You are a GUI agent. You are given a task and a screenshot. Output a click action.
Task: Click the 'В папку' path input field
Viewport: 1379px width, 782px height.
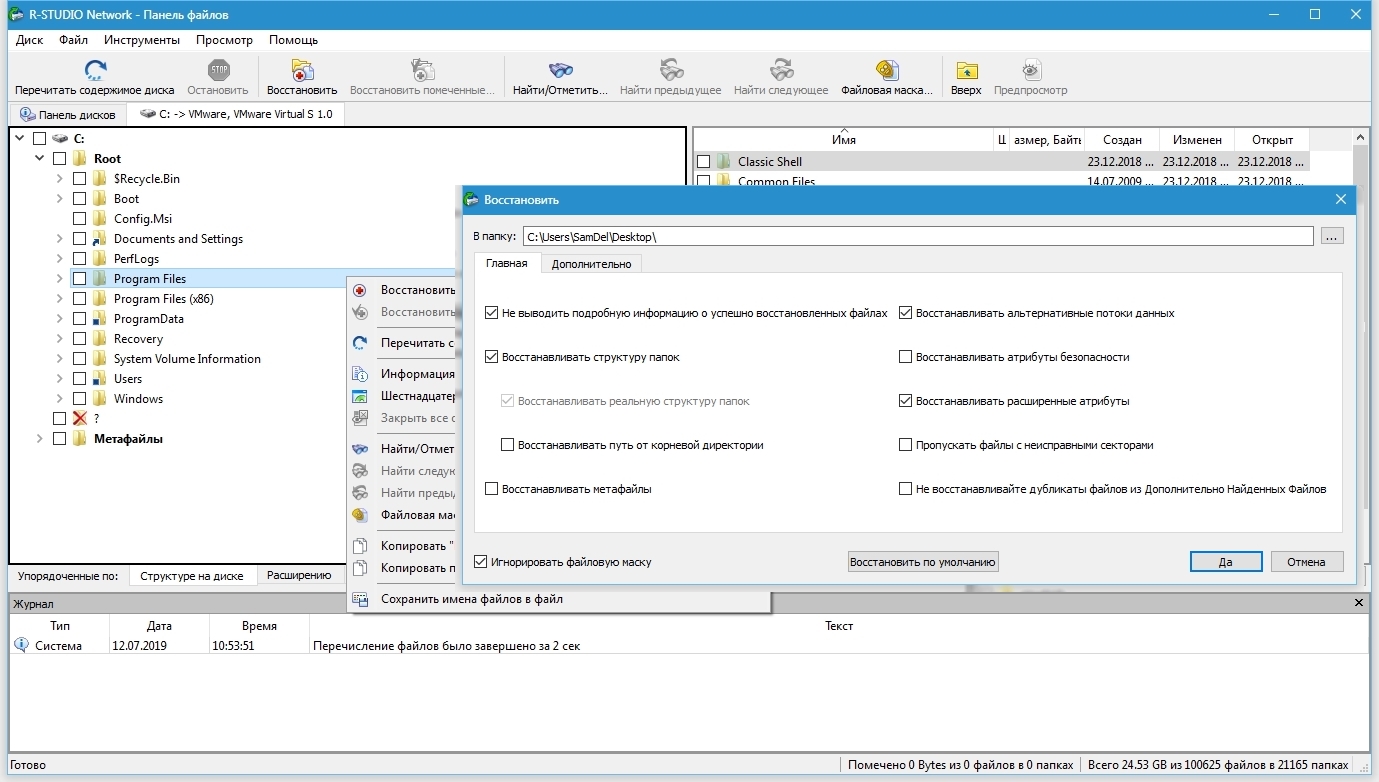coord(917,236)
